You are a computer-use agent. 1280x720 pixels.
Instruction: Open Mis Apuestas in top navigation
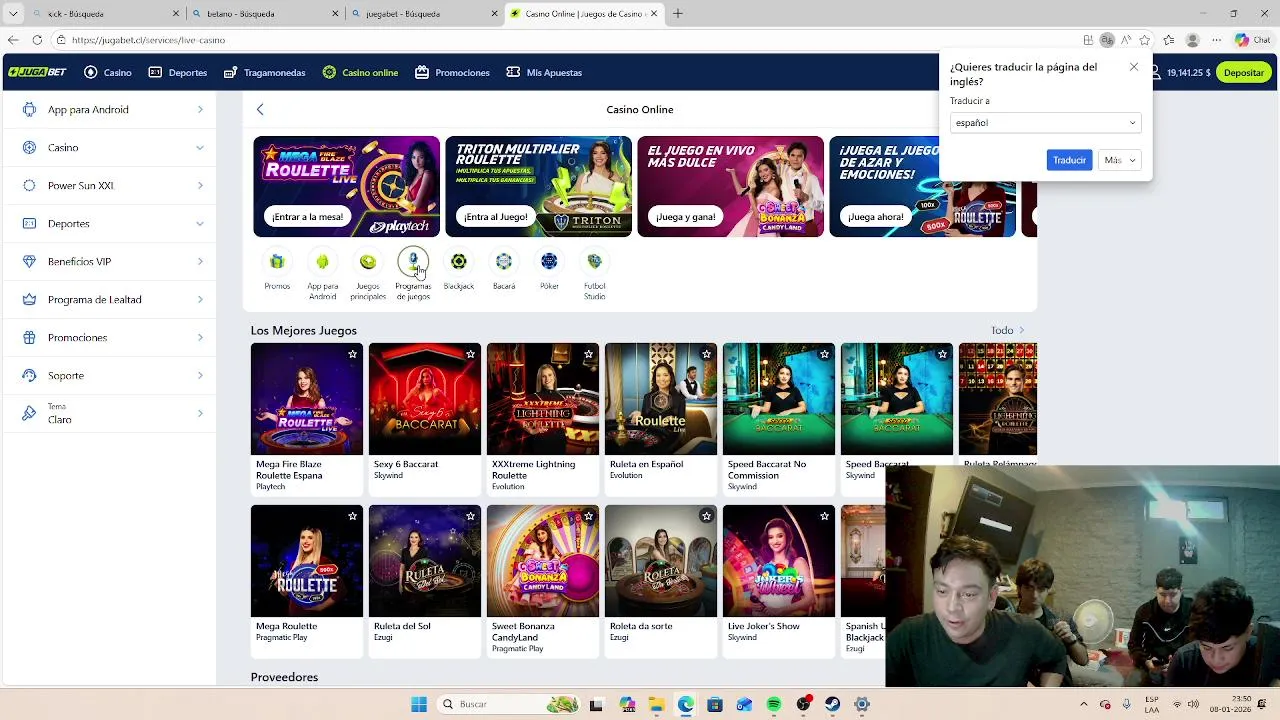(544, 72)
